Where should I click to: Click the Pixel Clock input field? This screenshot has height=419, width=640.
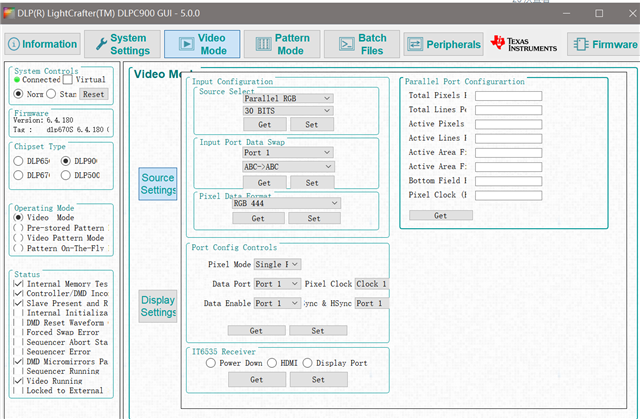click(x=509, y=195)
